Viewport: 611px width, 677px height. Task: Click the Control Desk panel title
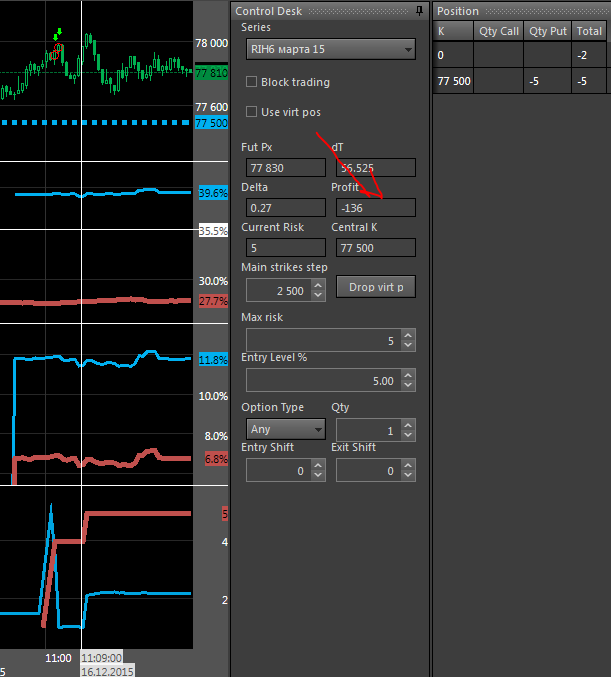[x=268, y=11]
